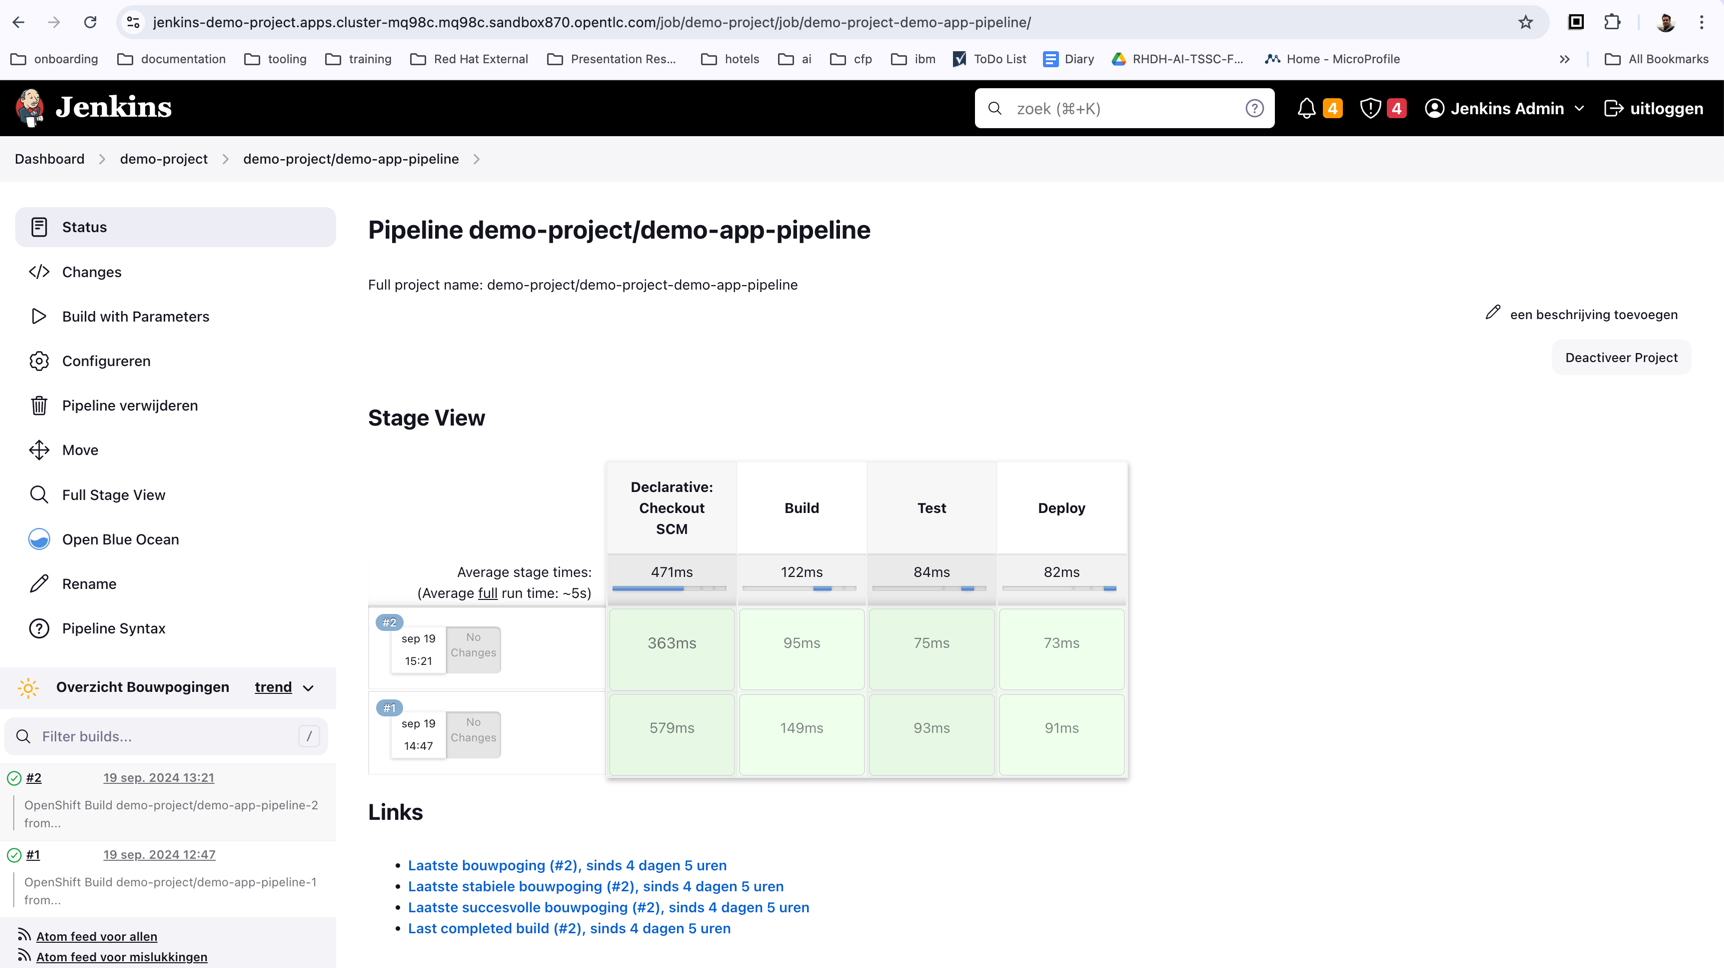Click the uitloggen logout icon
The image size is (1724, 968).
coord(1613,108)
